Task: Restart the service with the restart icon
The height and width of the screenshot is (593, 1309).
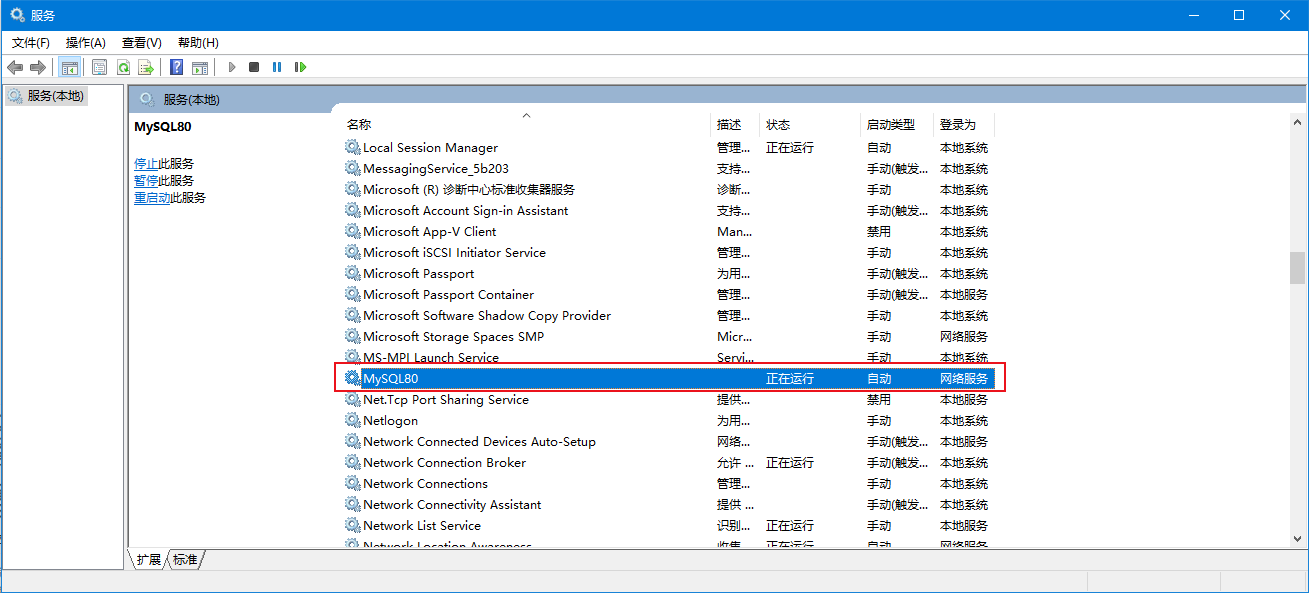Action: (x=300, y=67)
